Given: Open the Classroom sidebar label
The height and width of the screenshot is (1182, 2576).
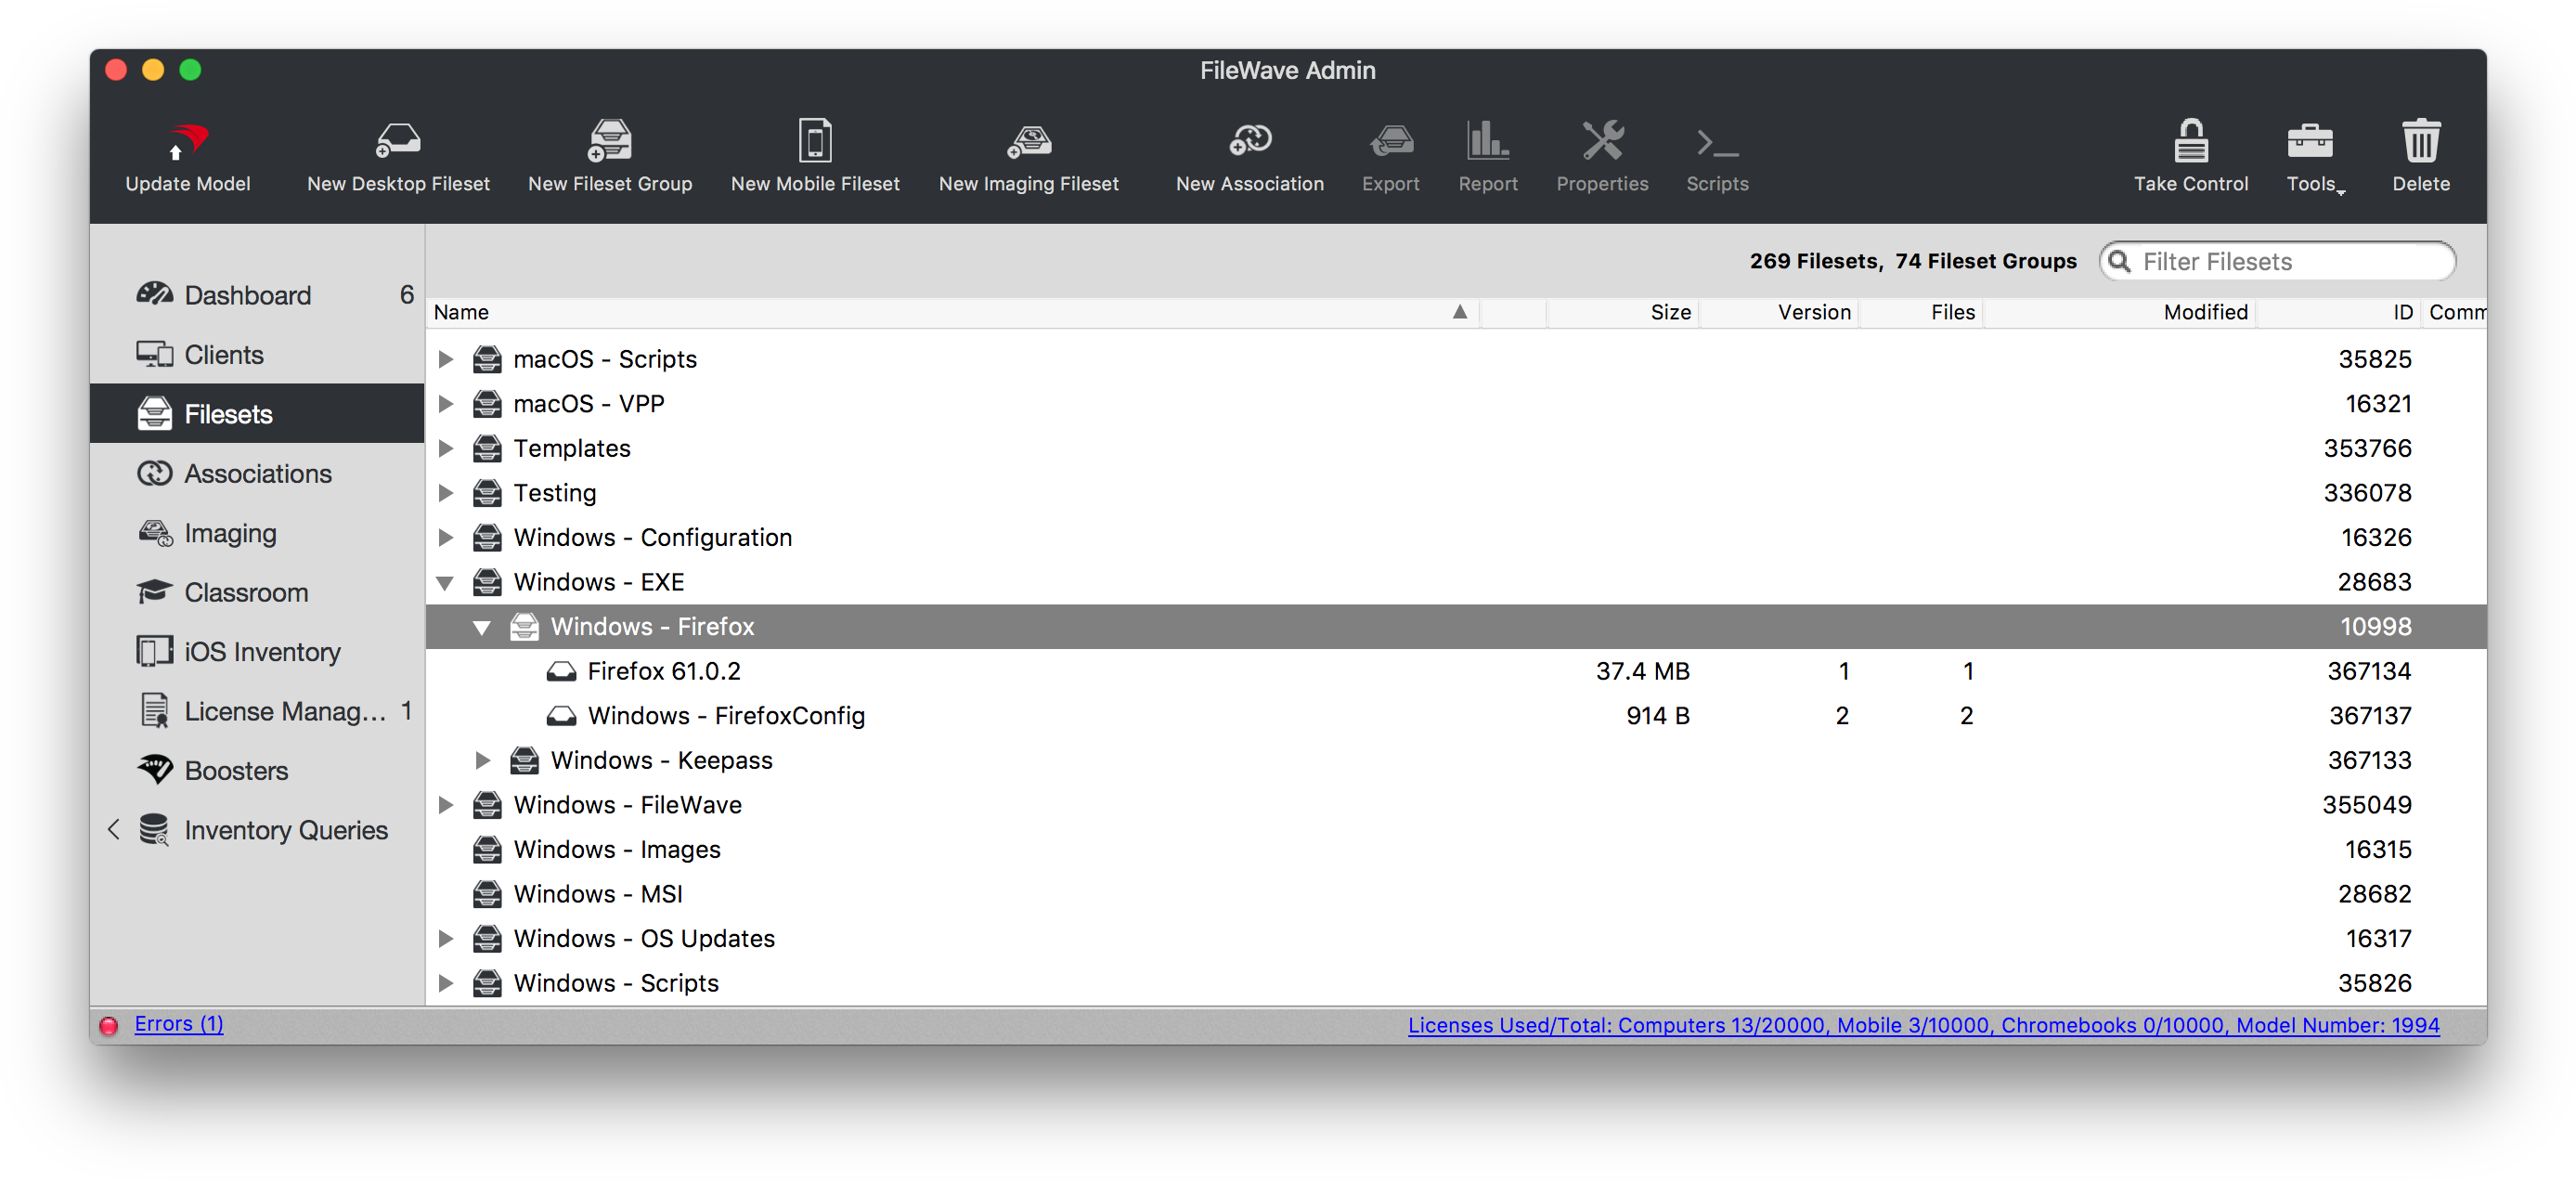Looking at the screenshot, I should [246, 592].
